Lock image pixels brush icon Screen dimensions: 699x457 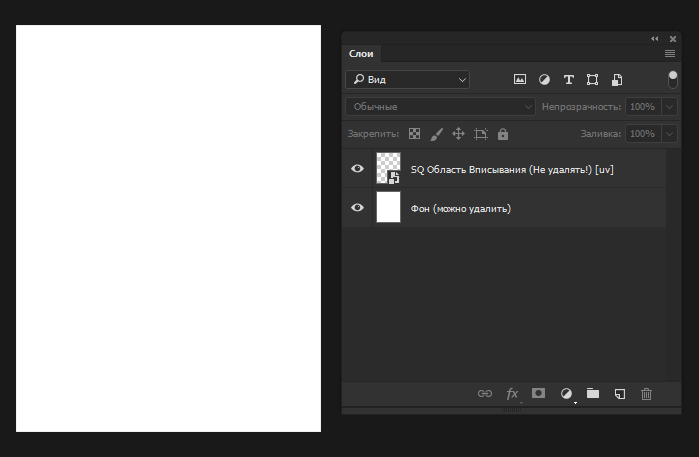tap(436, 134)
